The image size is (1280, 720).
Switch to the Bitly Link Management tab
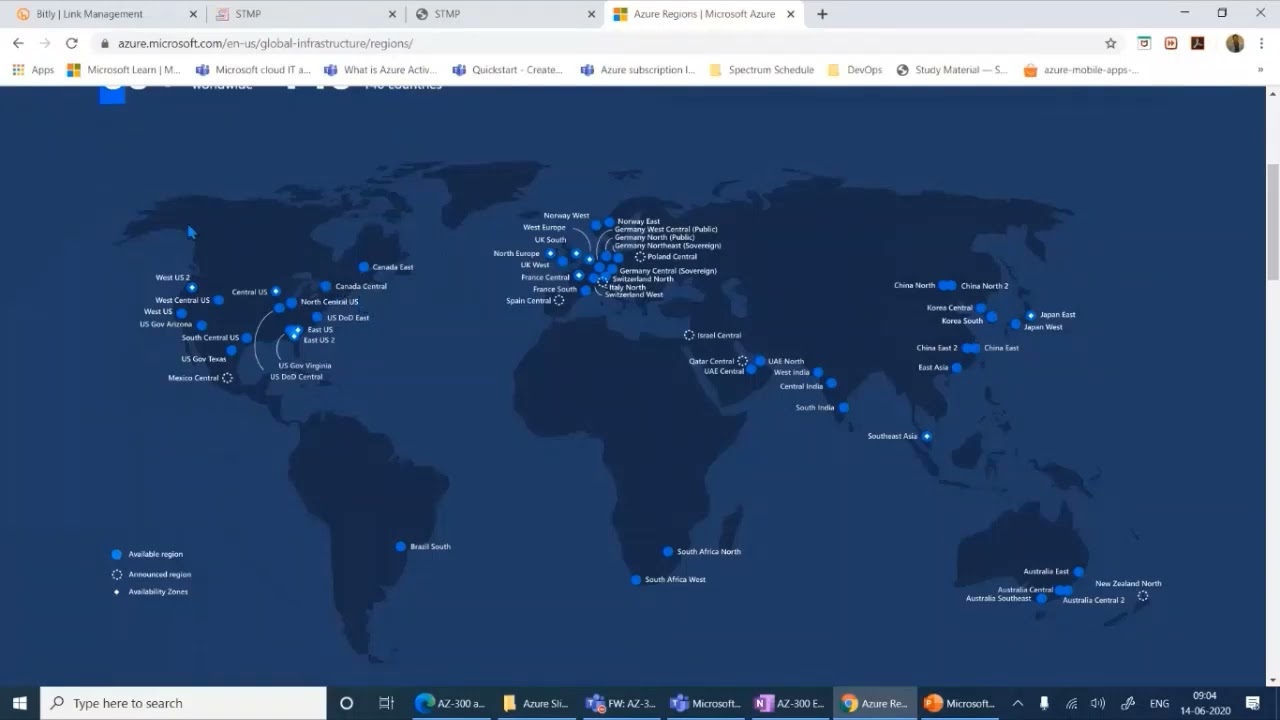pyautogui.click(x=105, y=14)
